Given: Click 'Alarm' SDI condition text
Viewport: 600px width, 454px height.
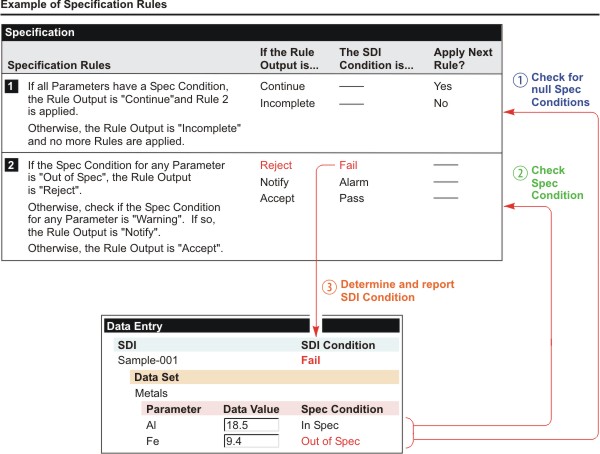Looking at the screenshot, I should 354,182.
